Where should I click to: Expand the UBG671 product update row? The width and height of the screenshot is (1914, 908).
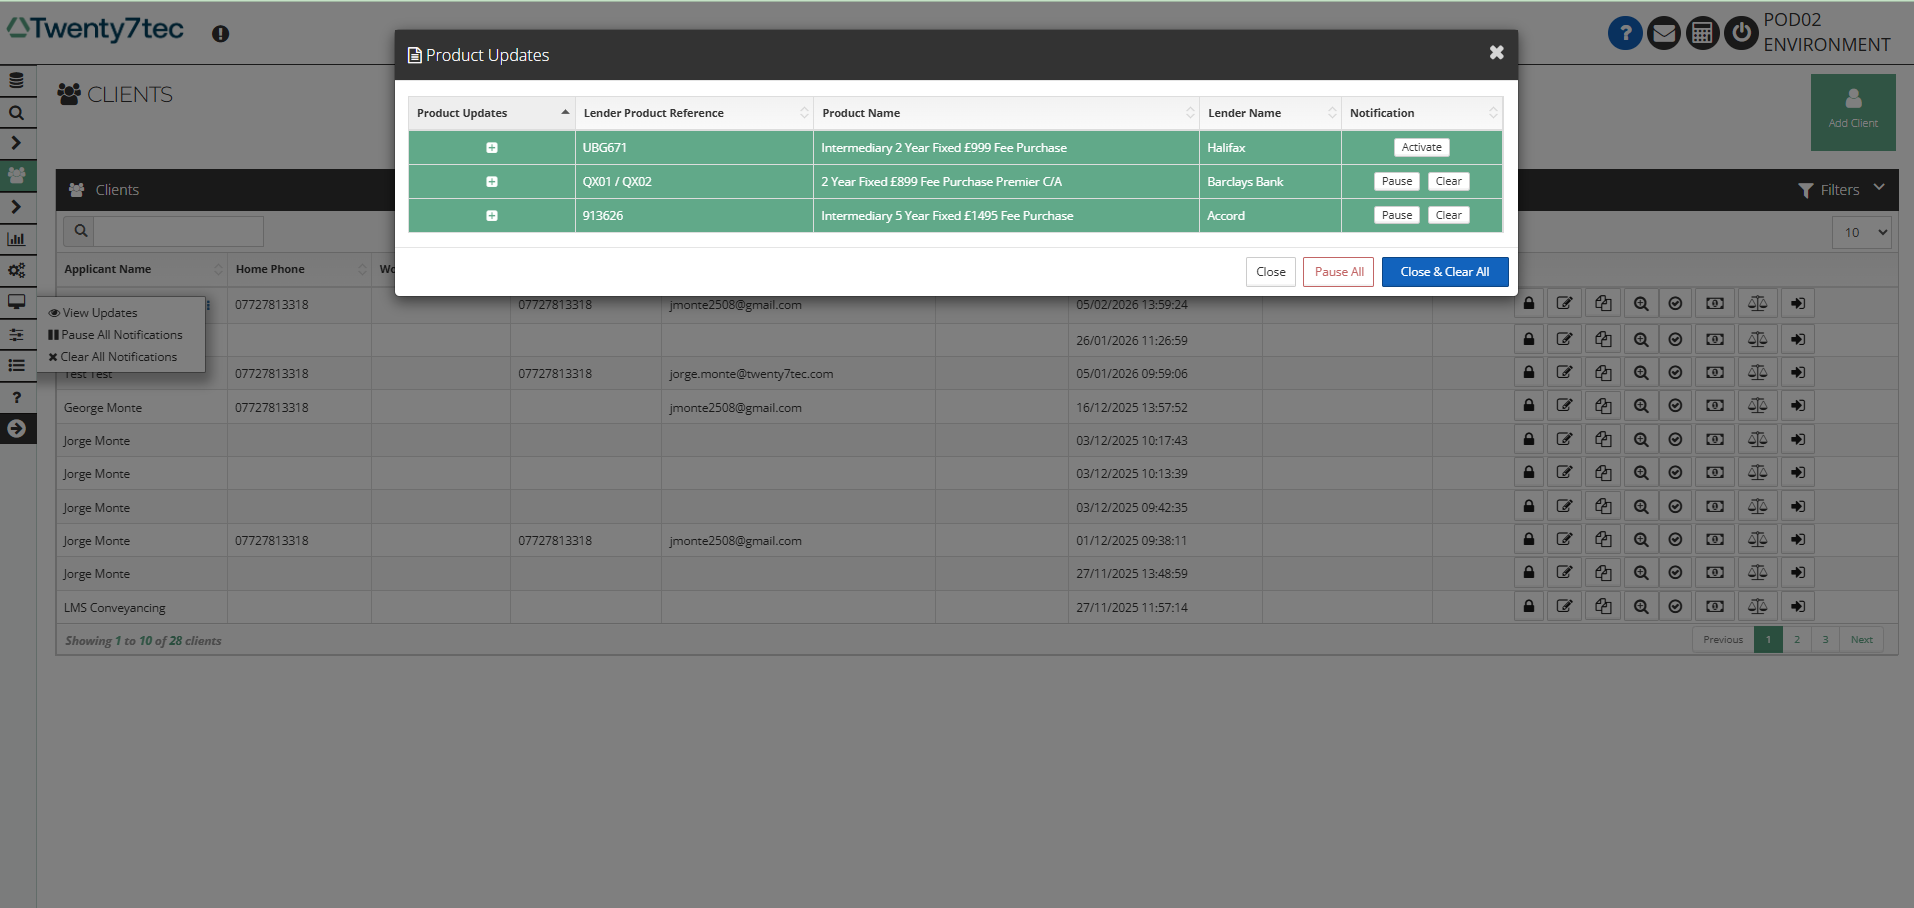[492, 148]
